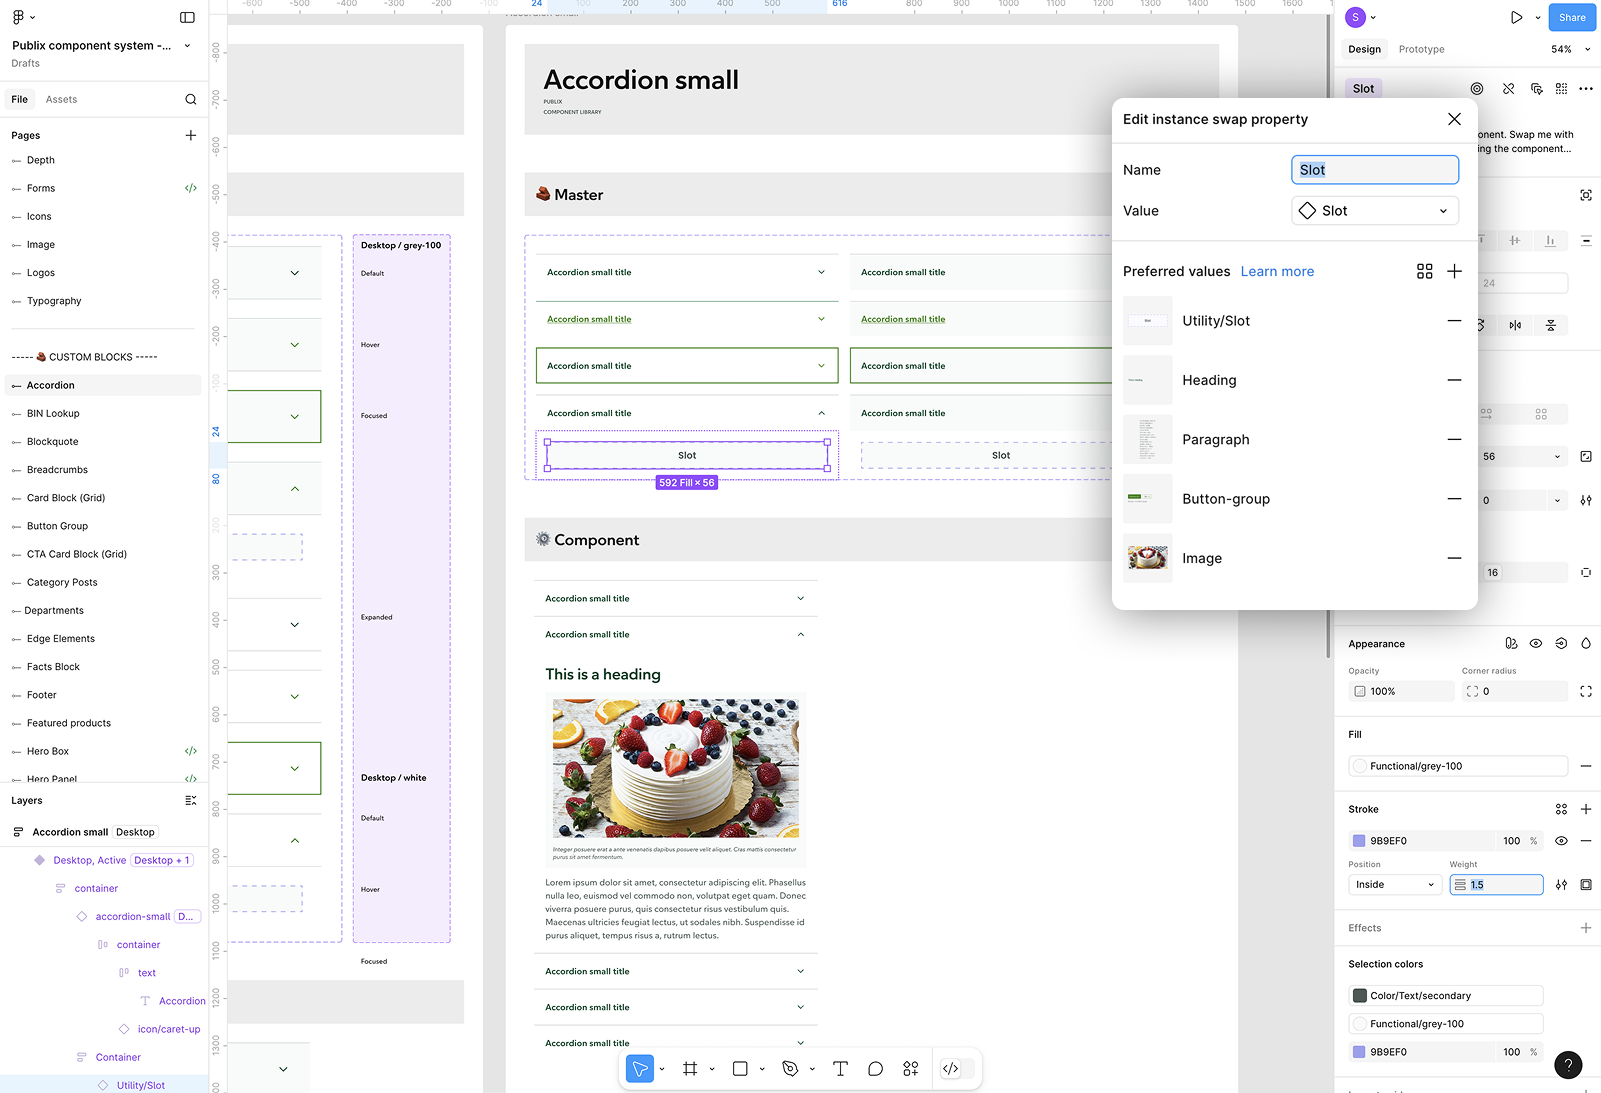1601x1093 pixels.
Task: Open shape tools options chevron
Action: coord(762,1069)
